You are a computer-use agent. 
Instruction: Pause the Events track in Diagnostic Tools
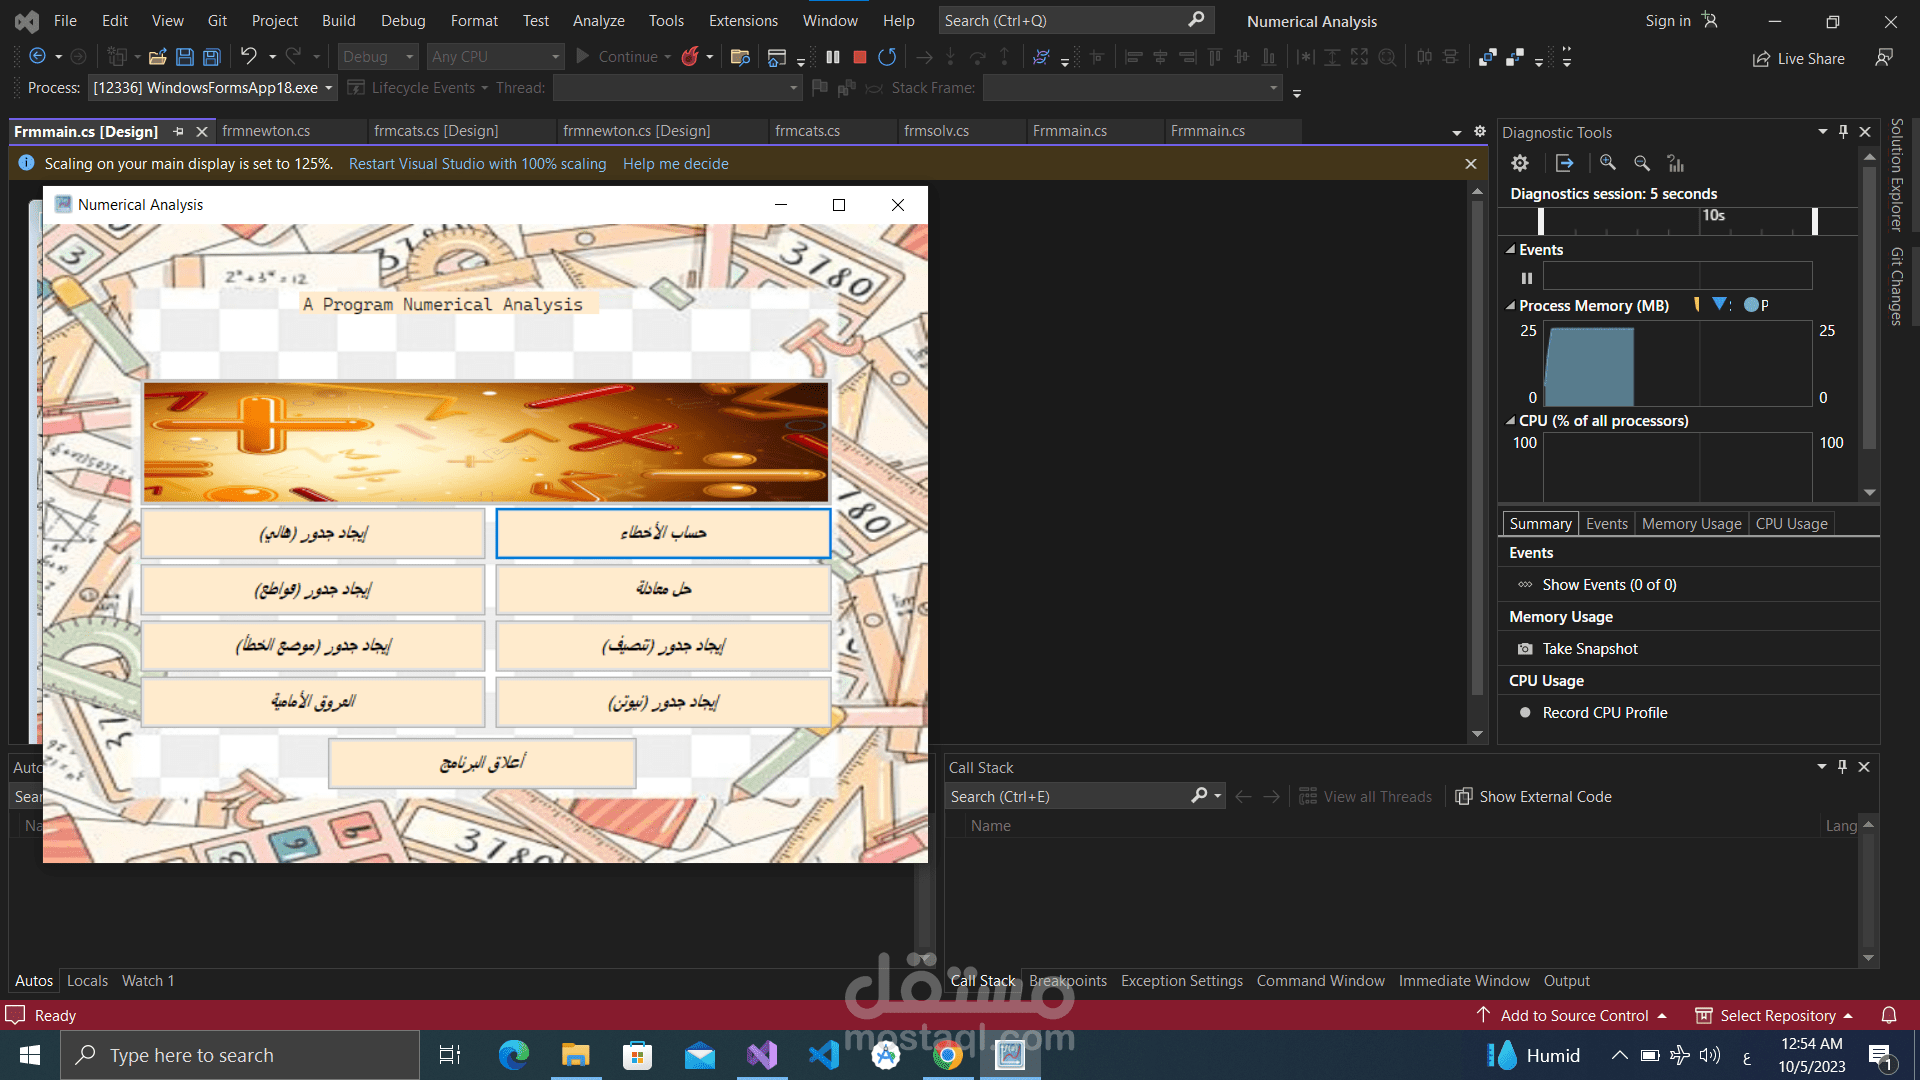1527,278
